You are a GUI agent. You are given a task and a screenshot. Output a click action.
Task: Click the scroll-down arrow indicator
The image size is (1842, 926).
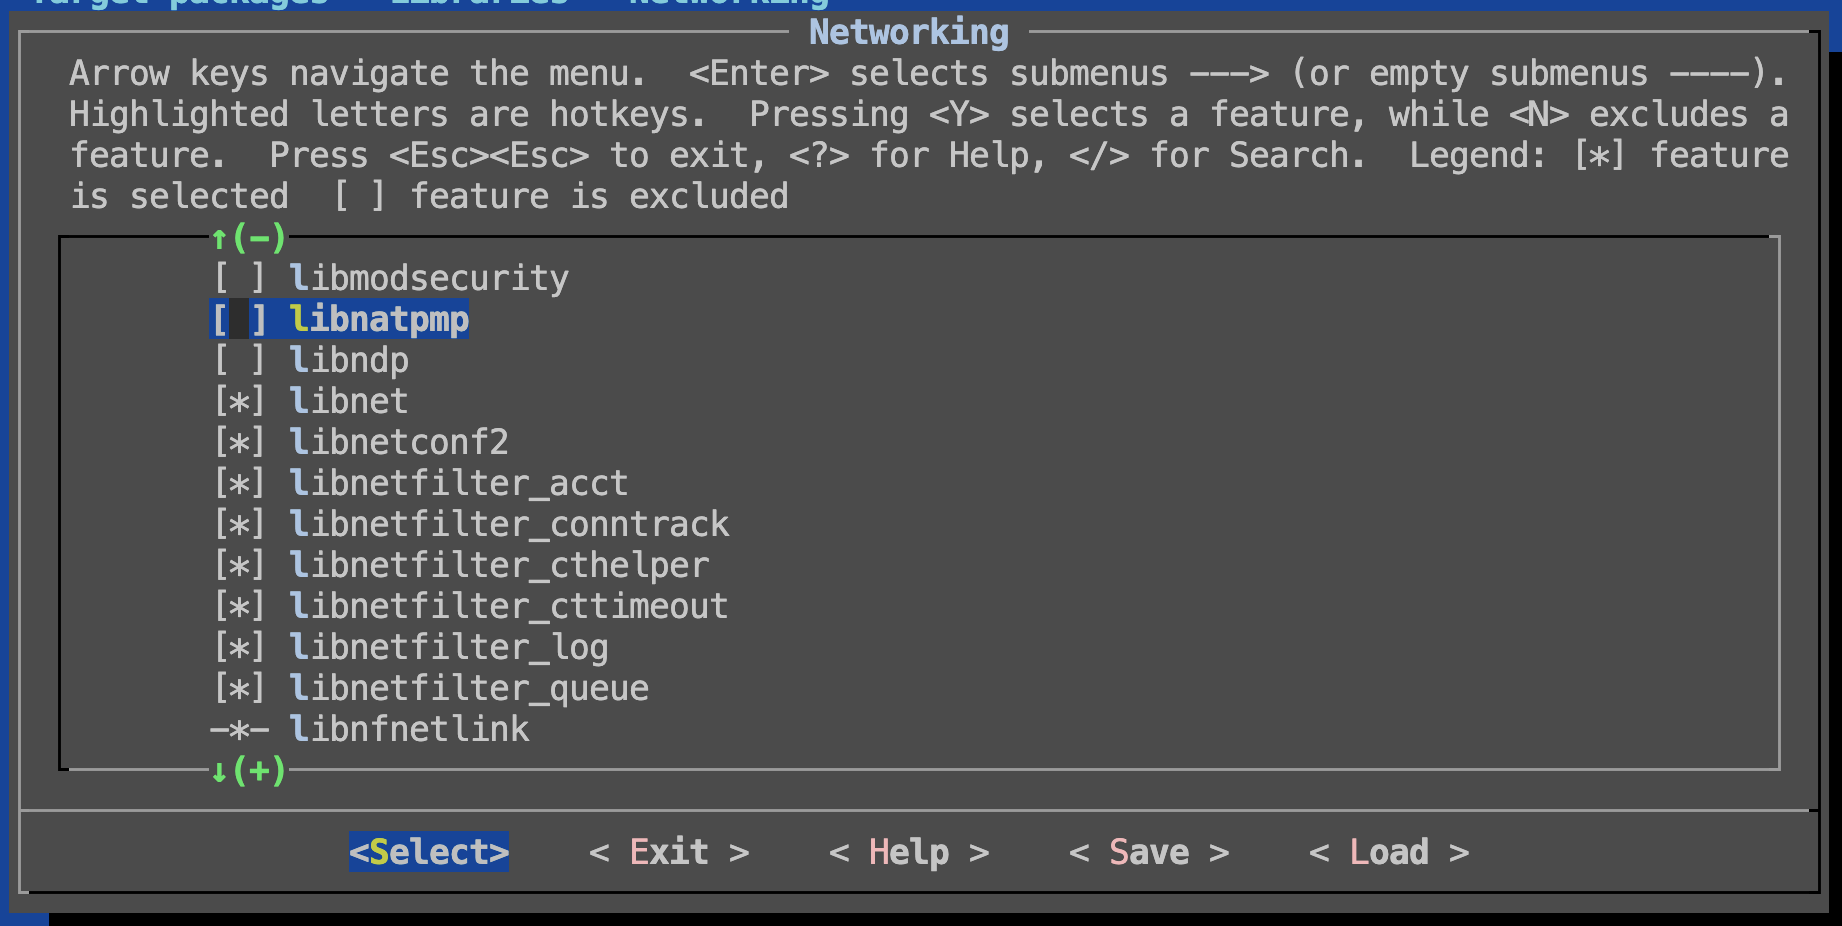[x=219, y=771]
